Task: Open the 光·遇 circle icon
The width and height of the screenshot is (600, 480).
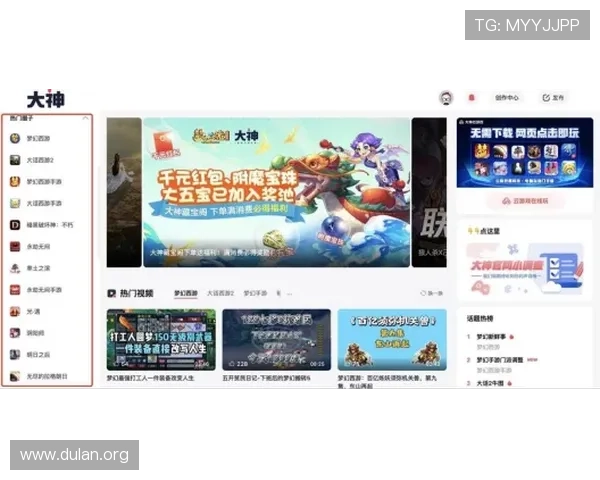Action: [x=15, y=311]
